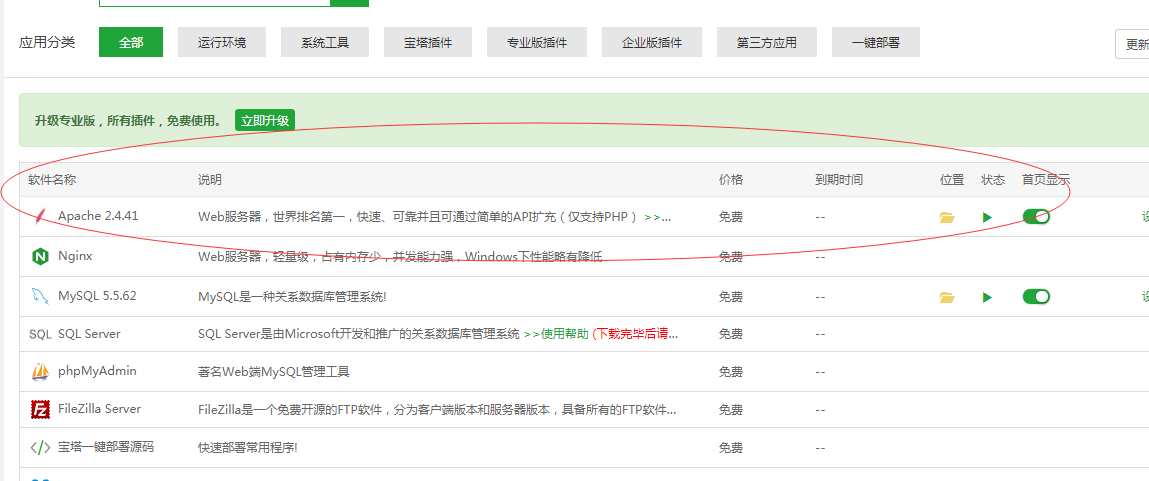This screenshot has width=1149, height=481.
Task: Click the 首页显示 column header
Action: click(x=1046, y=180)
